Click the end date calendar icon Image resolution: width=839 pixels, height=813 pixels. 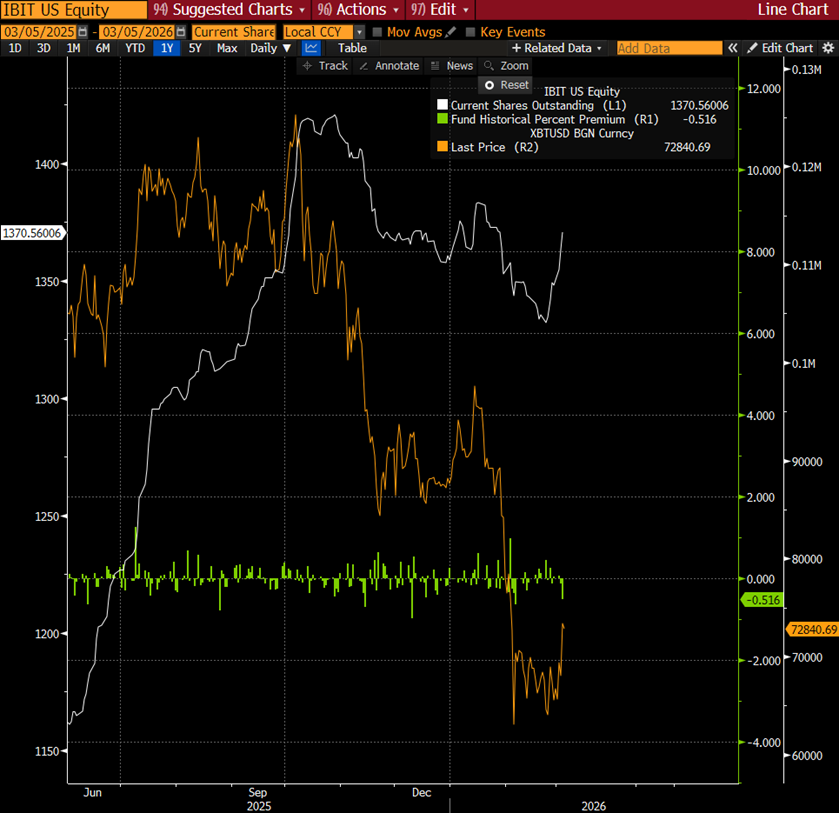tap(181, 32)
